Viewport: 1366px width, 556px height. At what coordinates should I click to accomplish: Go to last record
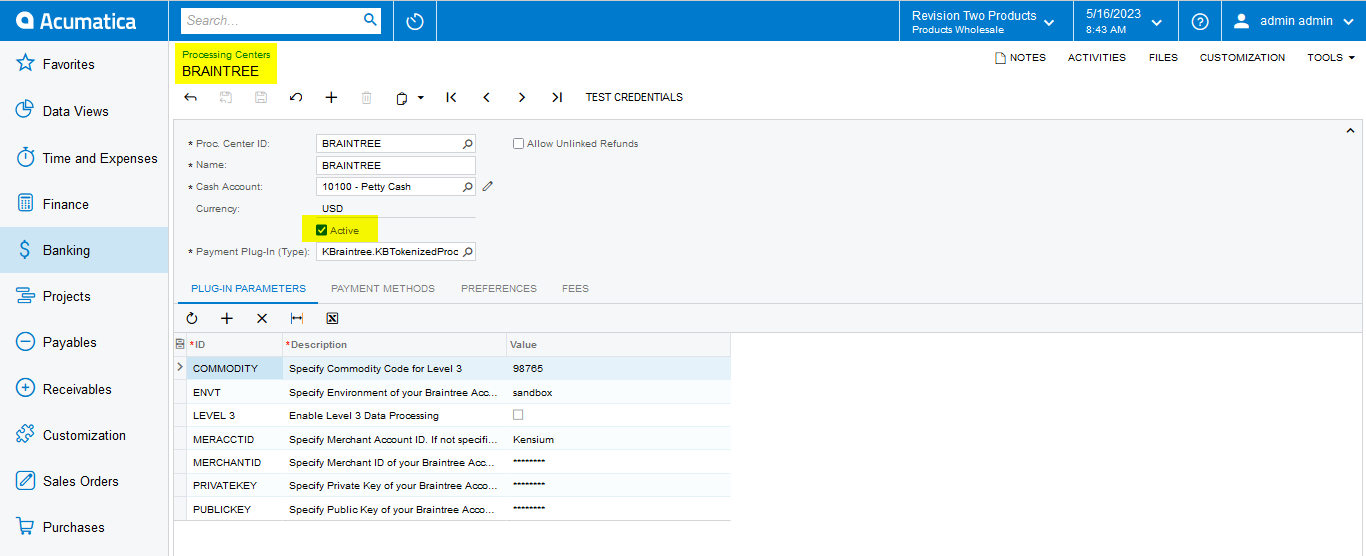[557, 97]
